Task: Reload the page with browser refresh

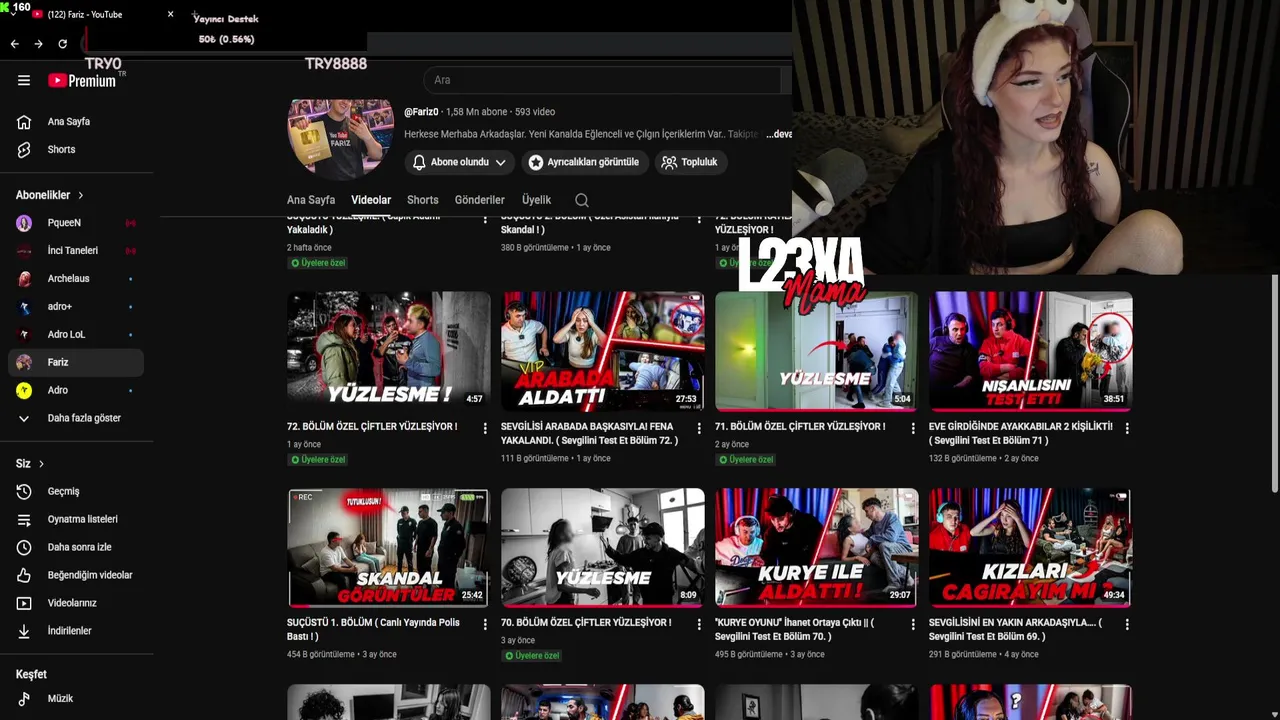Action: pyautogui.click(x=62, y=44)
